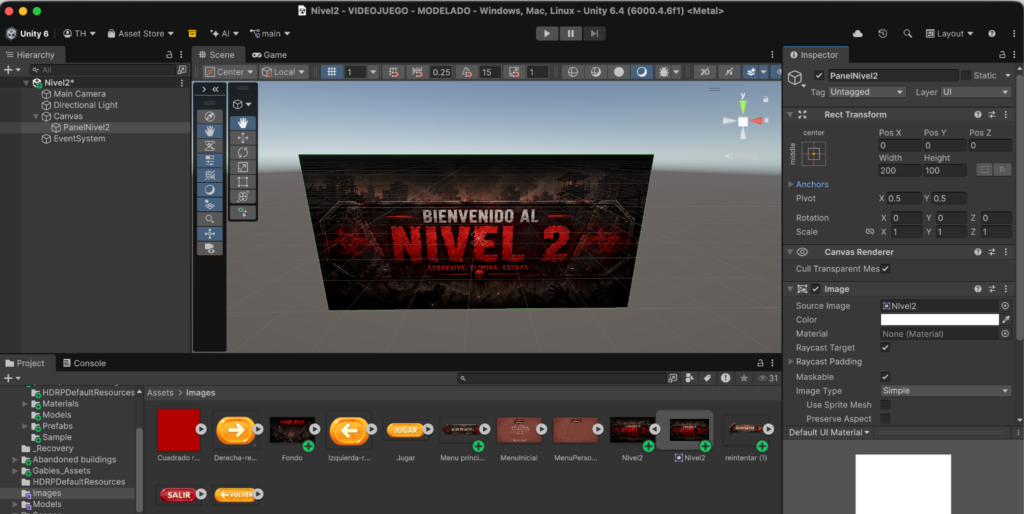Enable Use Sprite Mesh checkbox
The width and height of the screenshot is (1024, 514).
pyautogui.click(x=886, y=405)
